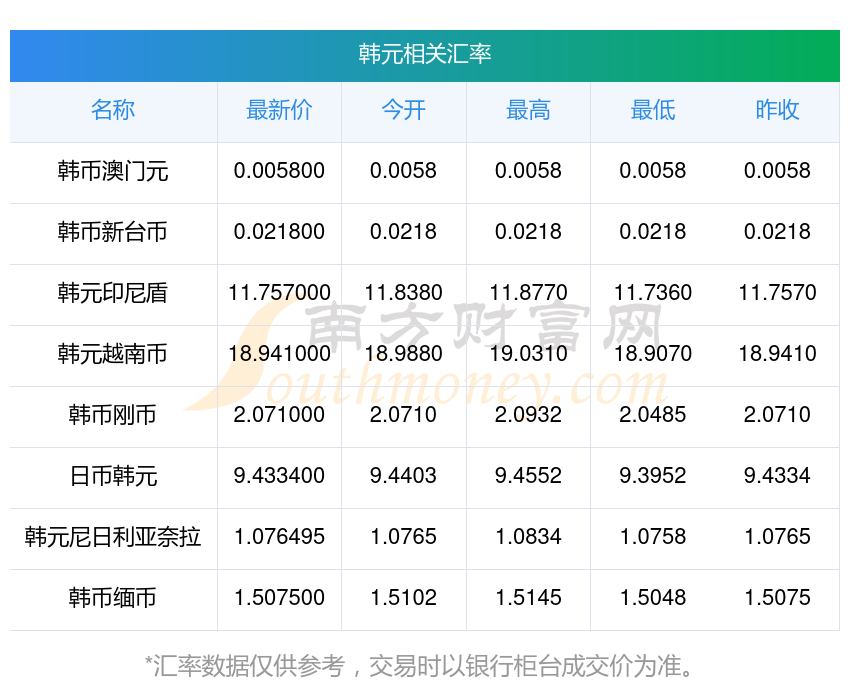The height and width of the screenshot is (698, 850).
Task: Click the 最高 column header
Action: pyautogui.click(x=528, y=110)
